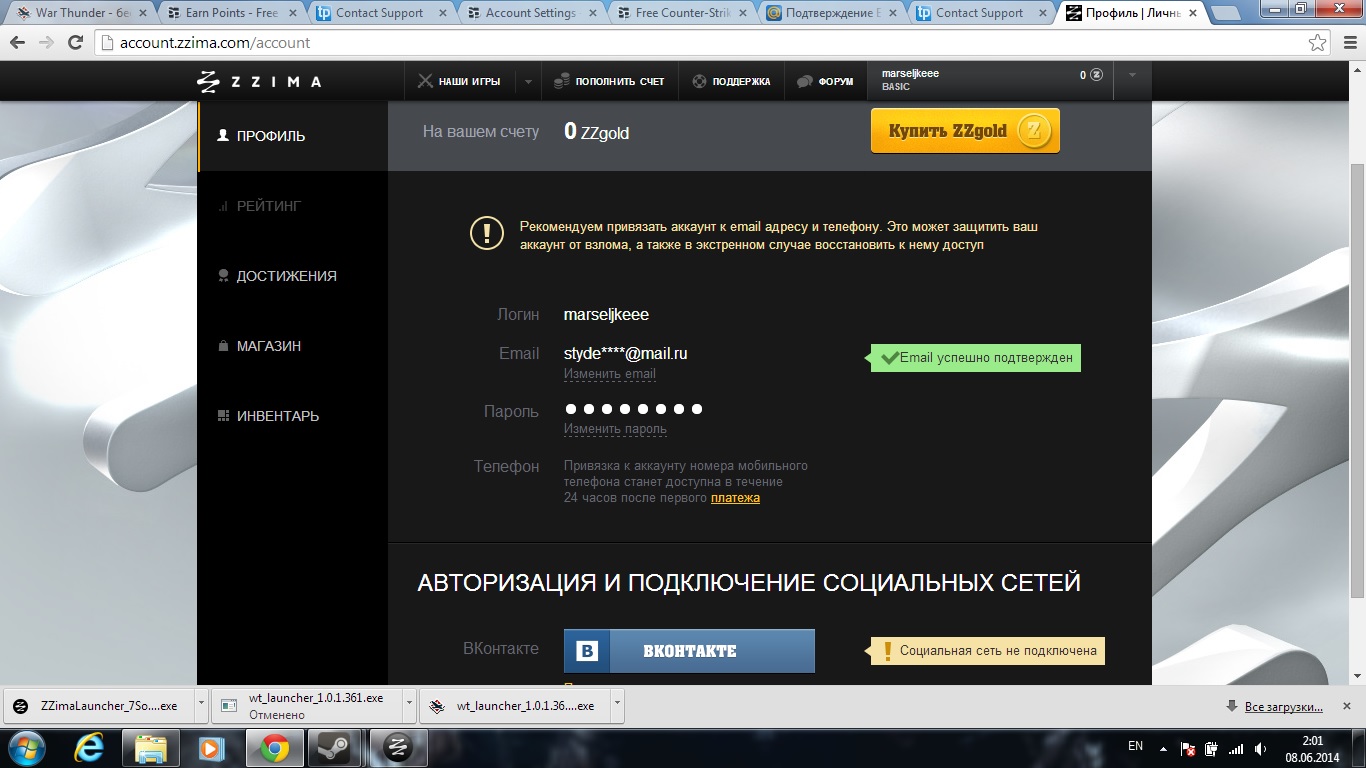The width and height of the screenshot is (1366, 768).
Task: Click the email styde****@mail.ru text
Action: (626, 354)
